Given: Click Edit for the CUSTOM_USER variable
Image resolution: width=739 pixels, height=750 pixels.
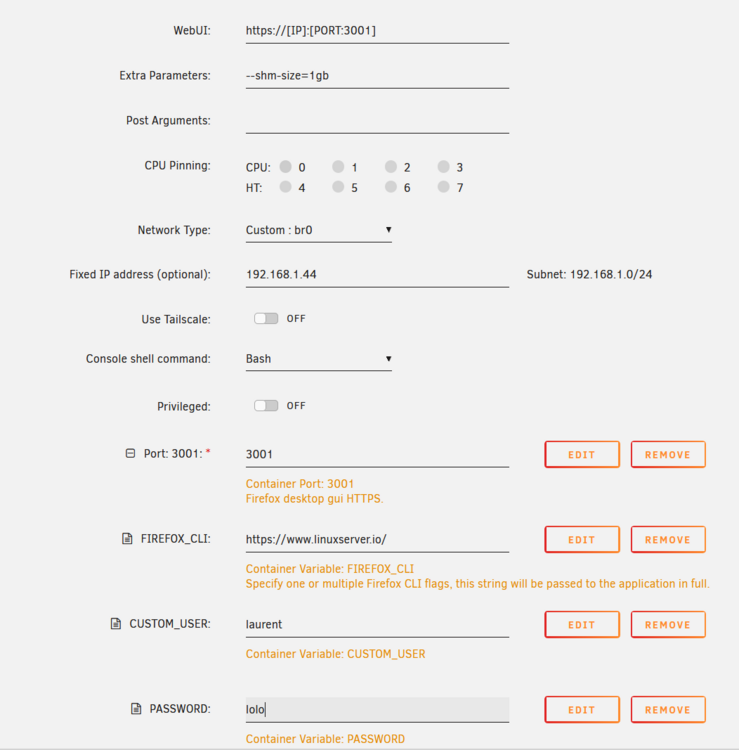Looking at the screenshot, I should 582,625.
